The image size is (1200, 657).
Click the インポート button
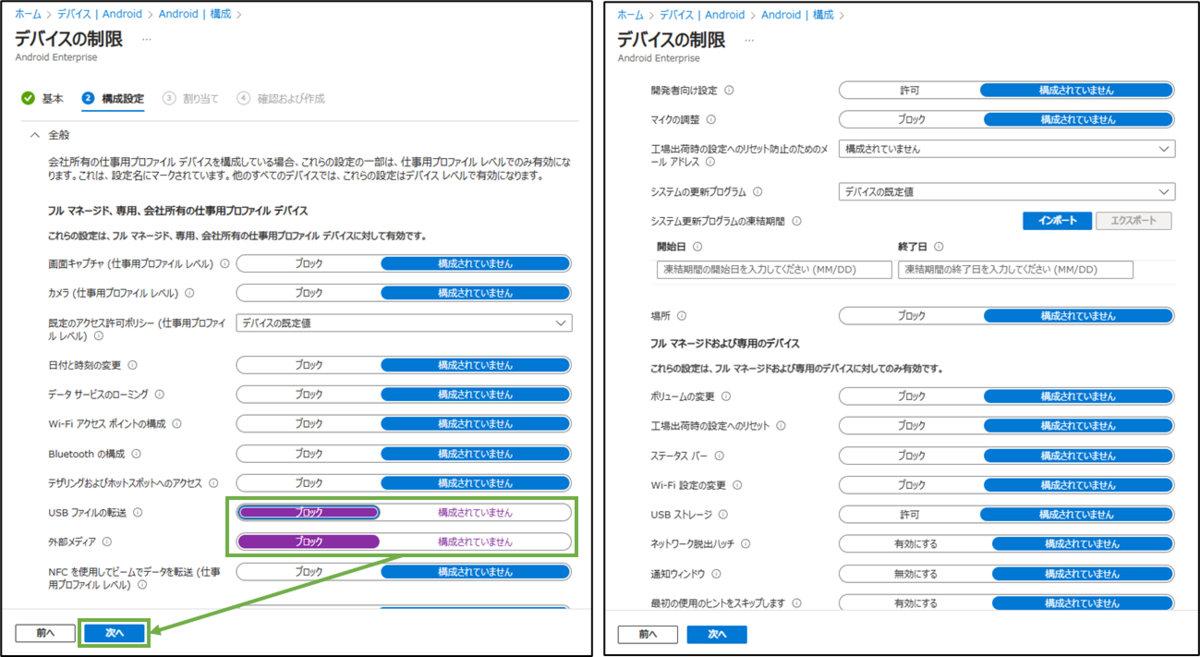(1057, 221)
